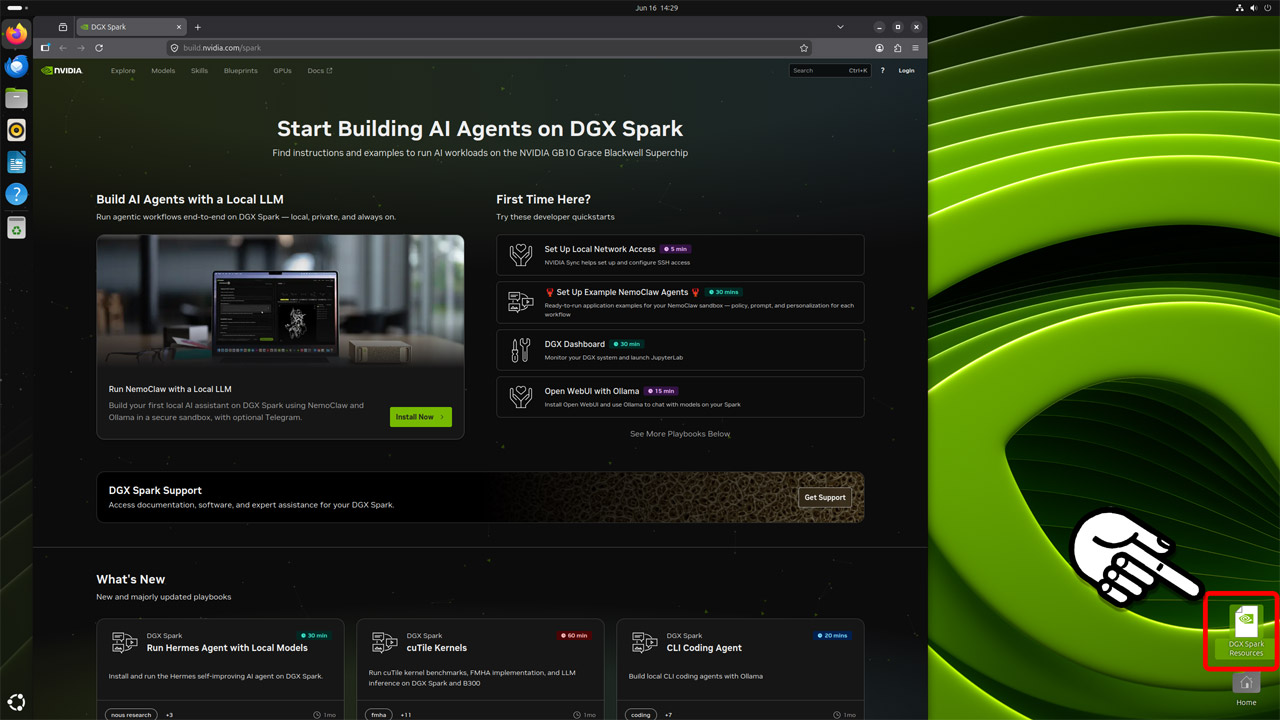Open the system volume tray icon
1280x720 pixels.
click(x=1254, y=8)
